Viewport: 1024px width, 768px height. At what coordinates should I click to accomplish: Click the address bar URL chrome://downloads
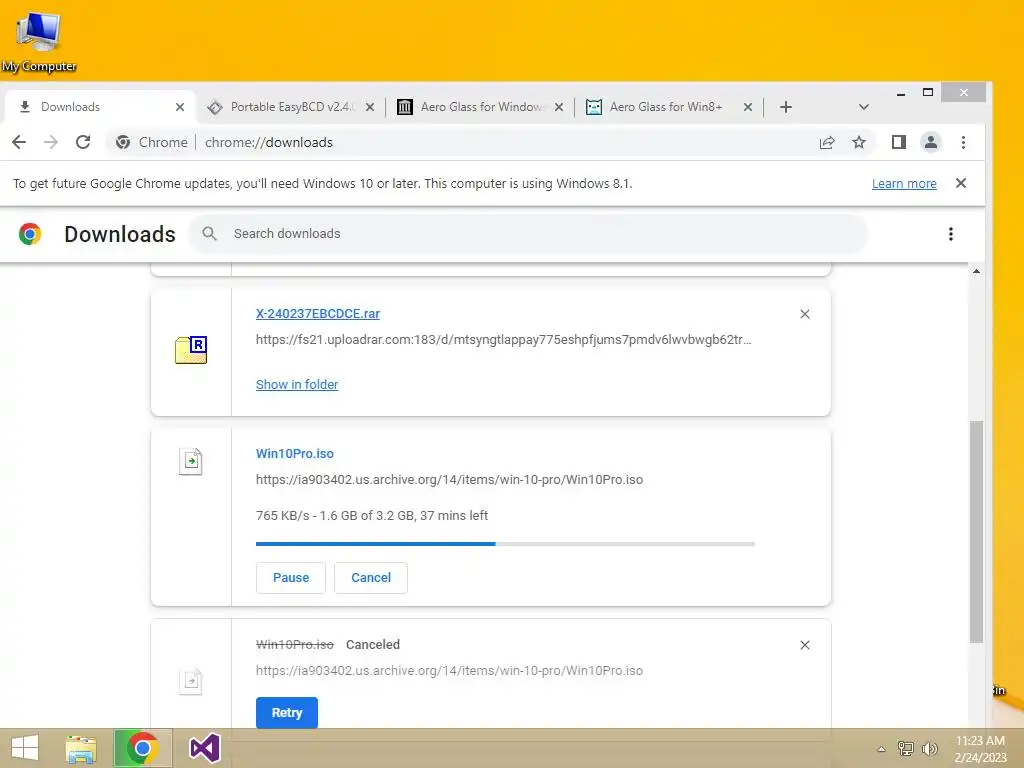point(268,142)
